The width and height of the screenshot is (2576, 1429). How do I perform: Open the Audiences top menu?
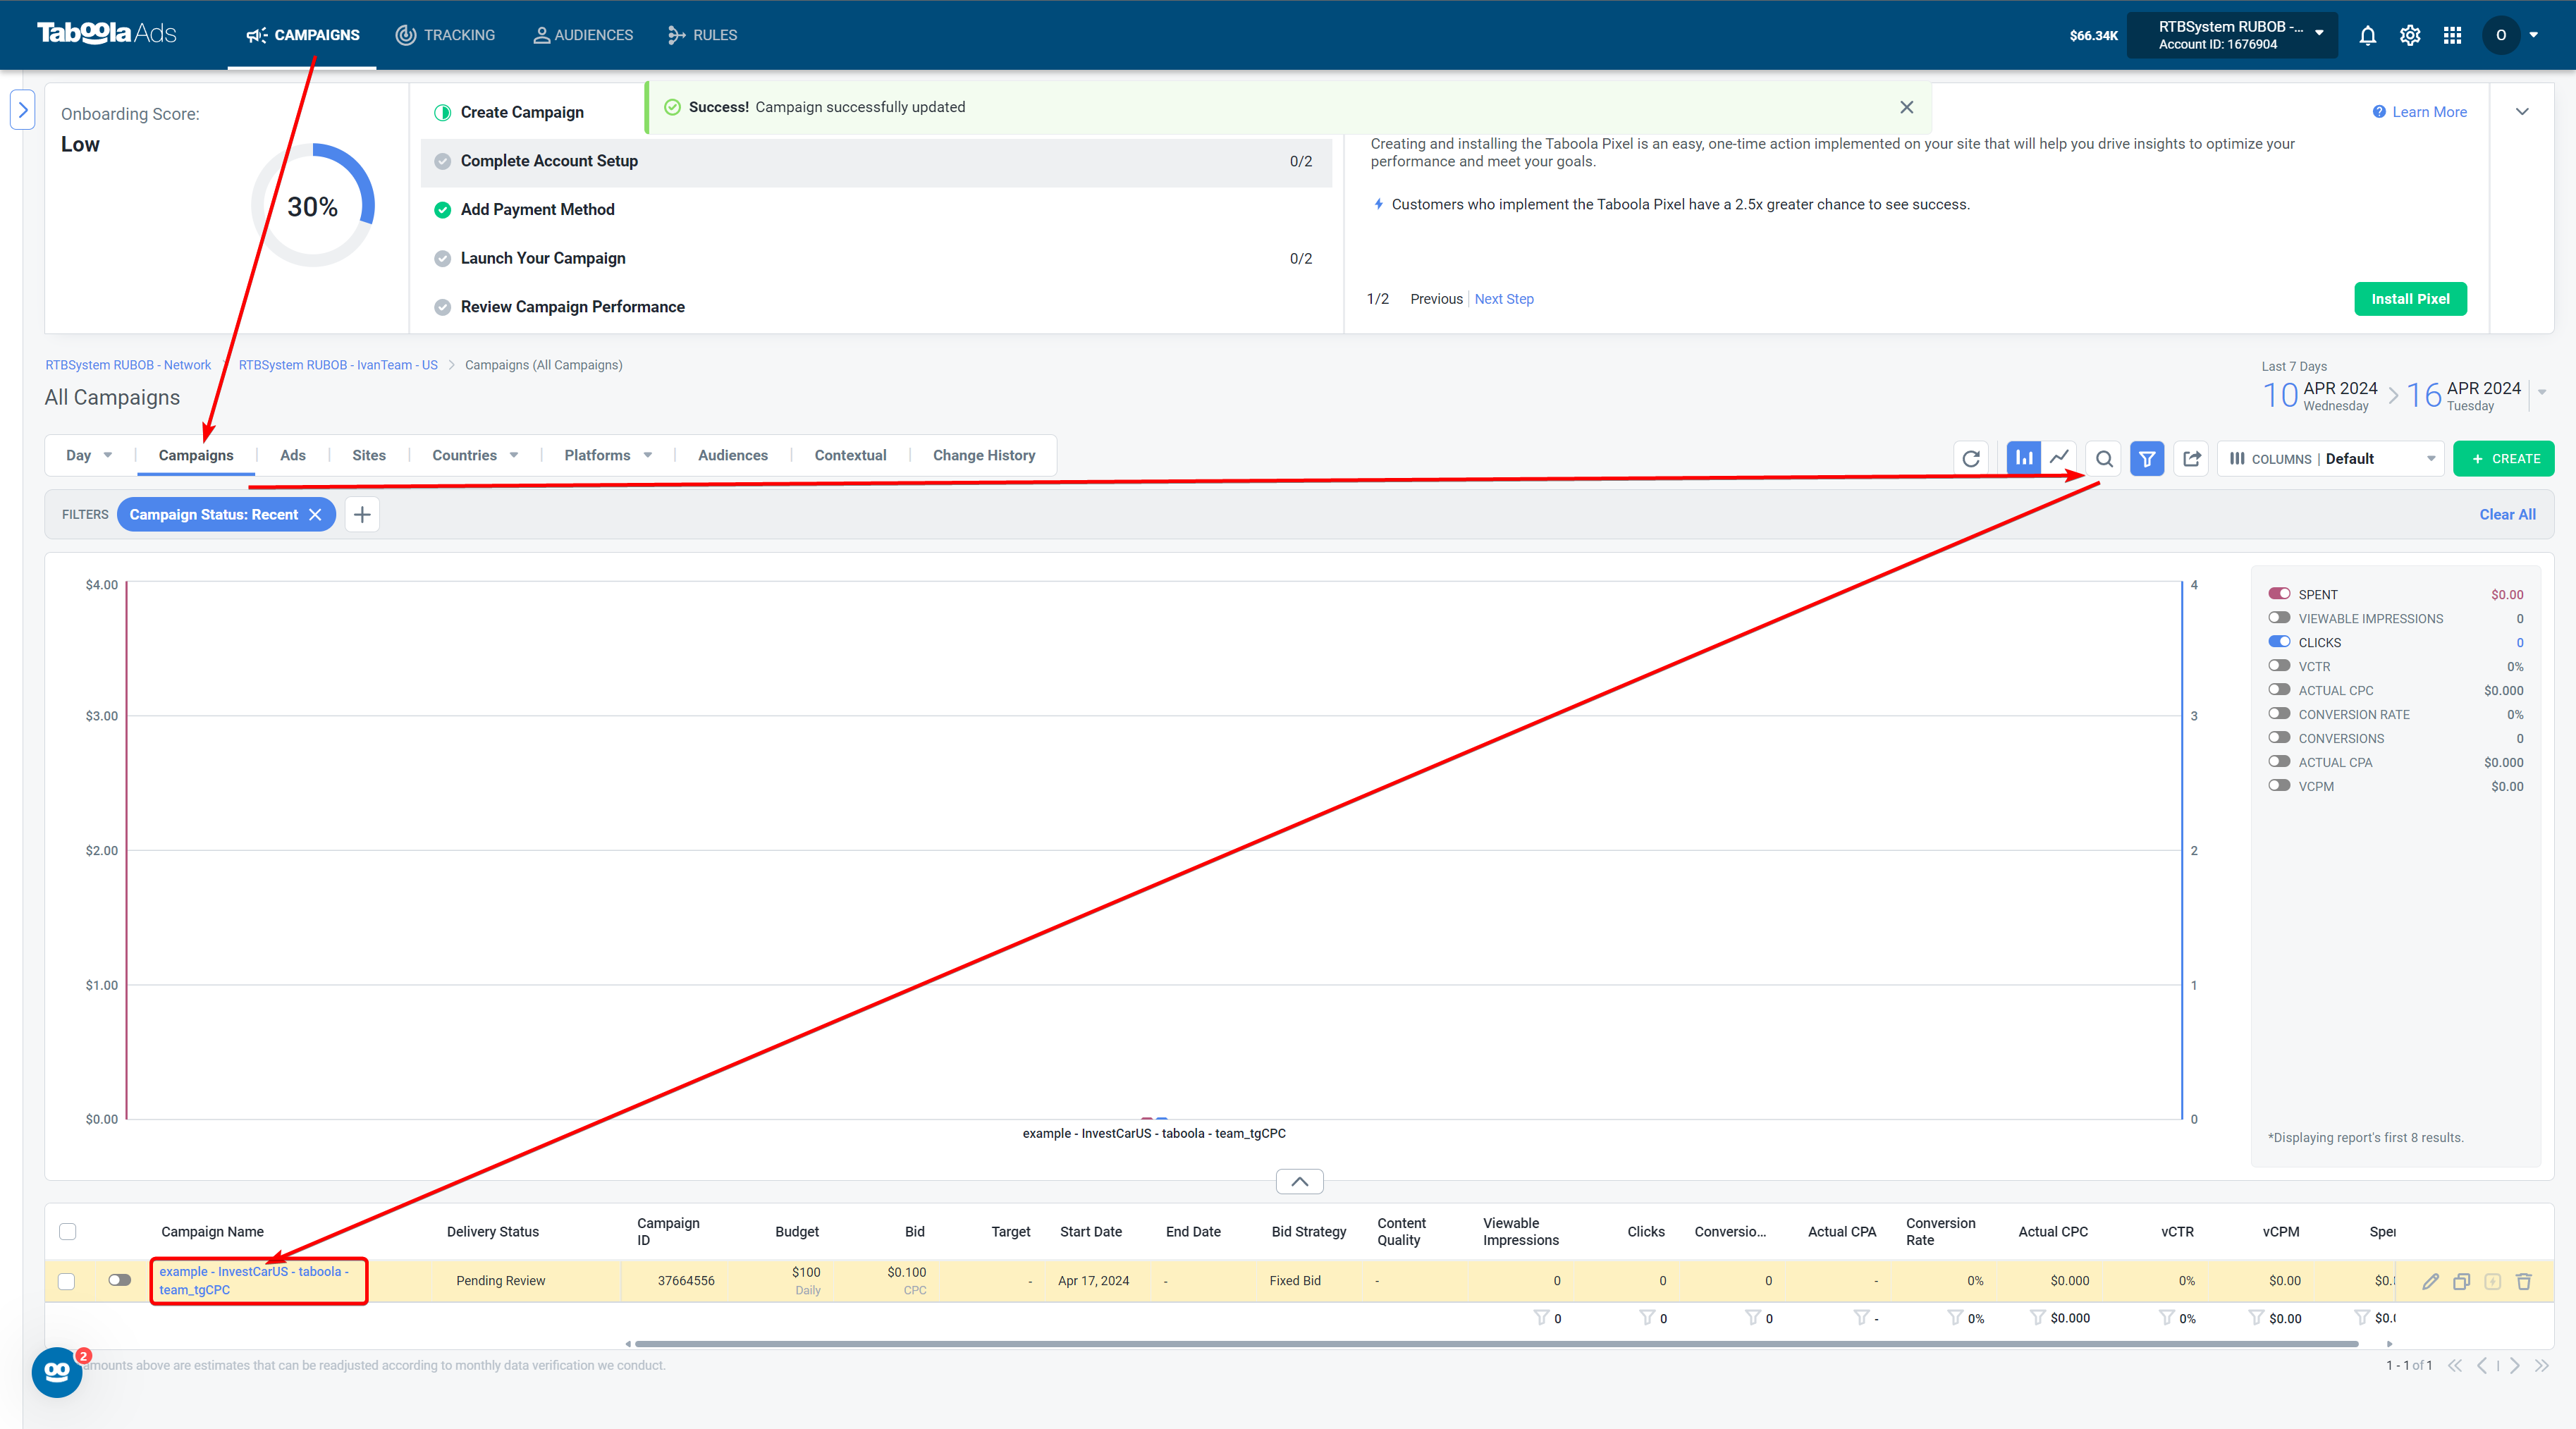point(582,35)
